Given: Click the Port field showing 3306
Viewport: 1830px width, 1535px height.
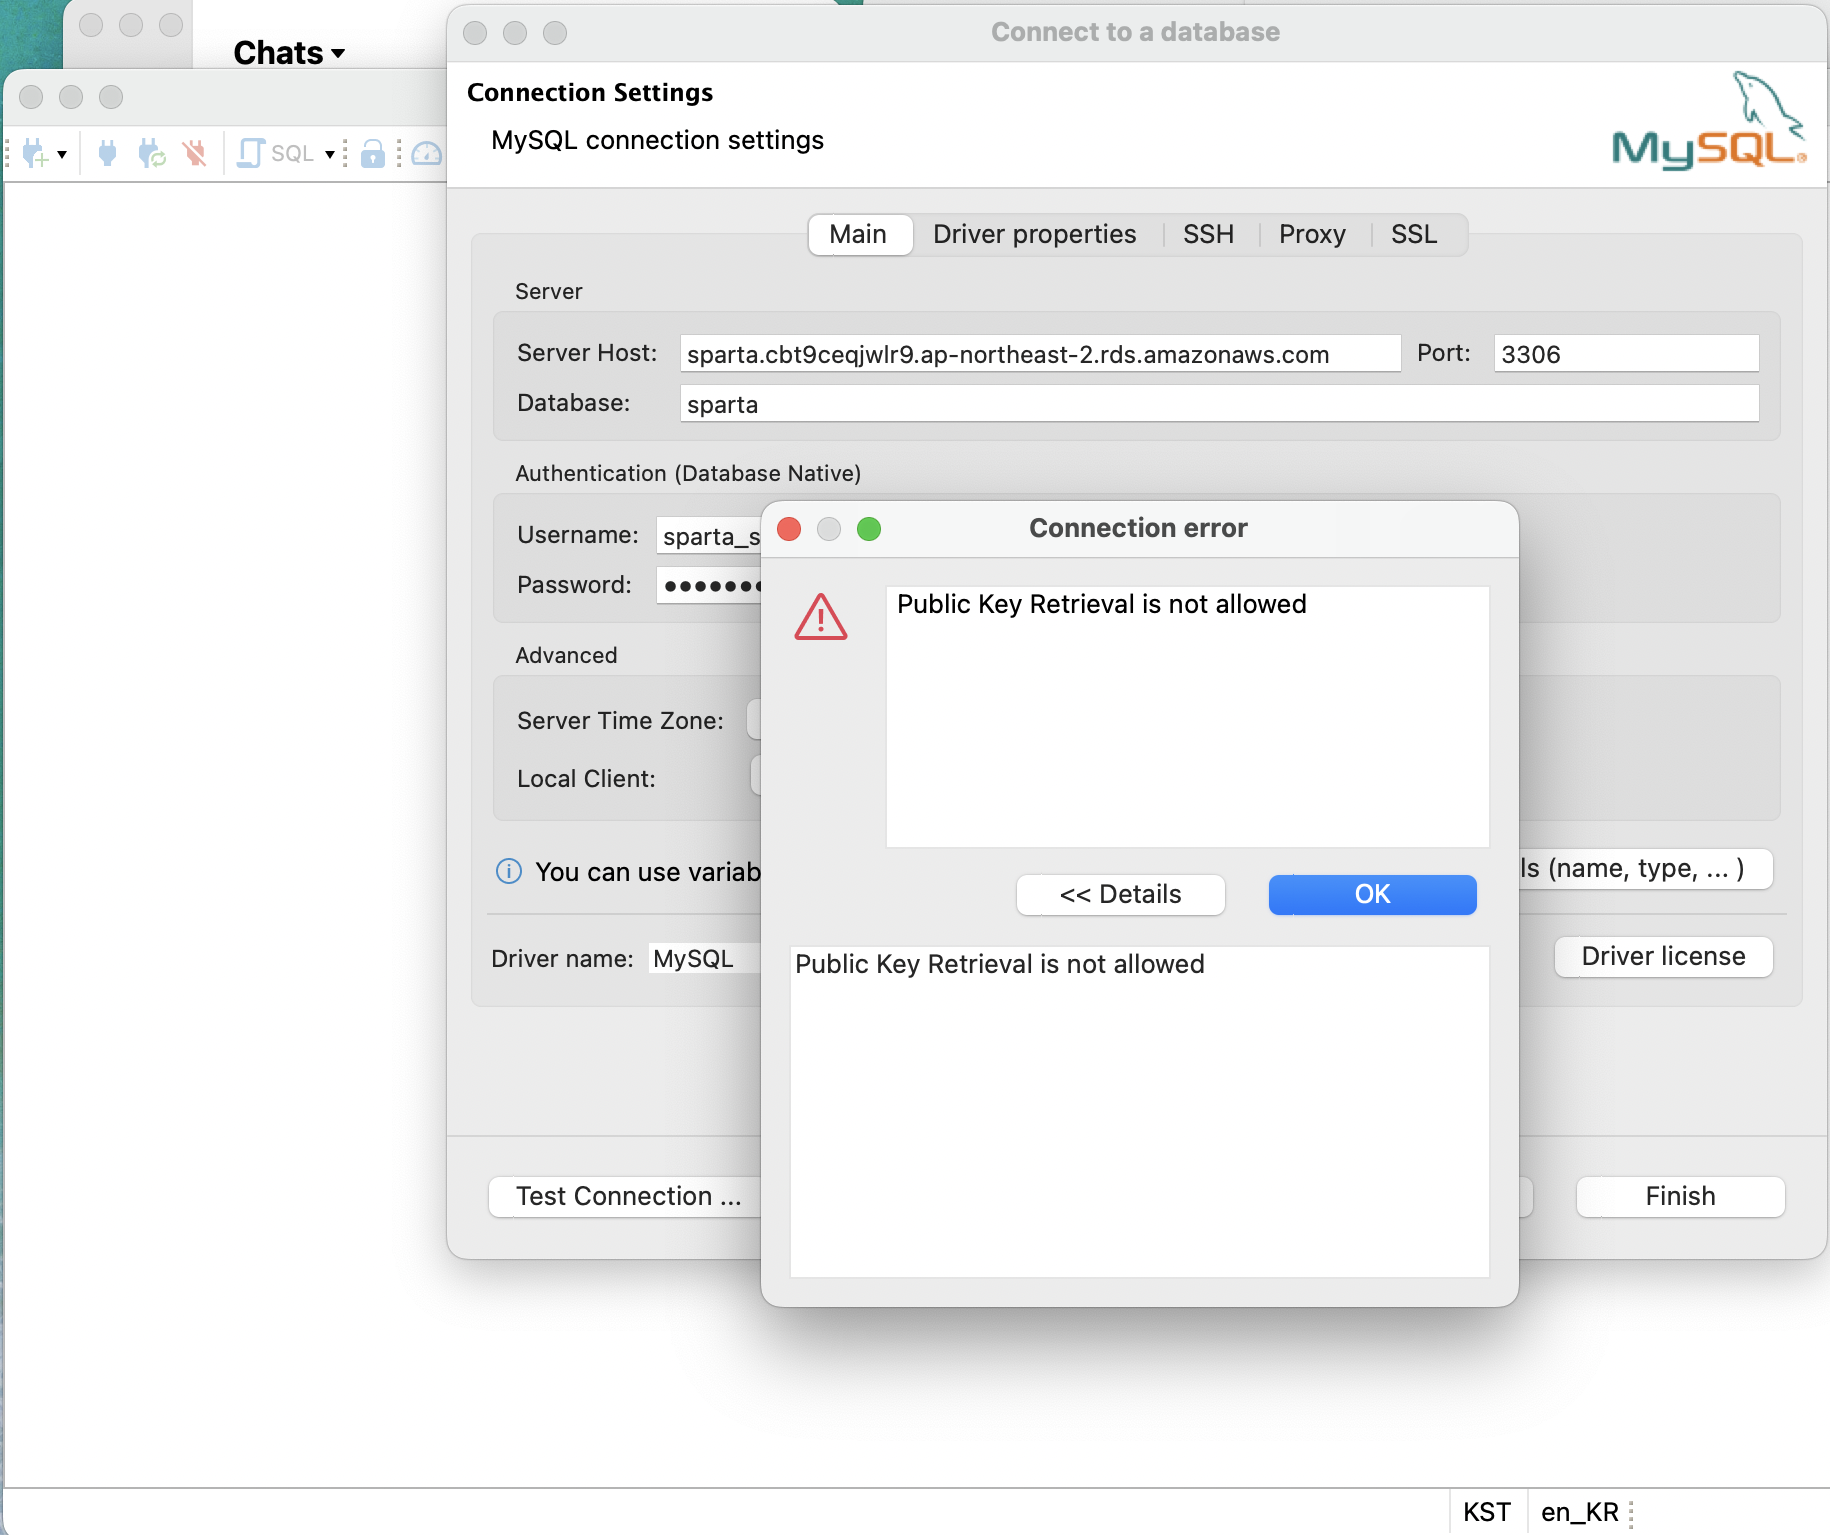Looking at the screenshot, I should tap(1626, 354).
